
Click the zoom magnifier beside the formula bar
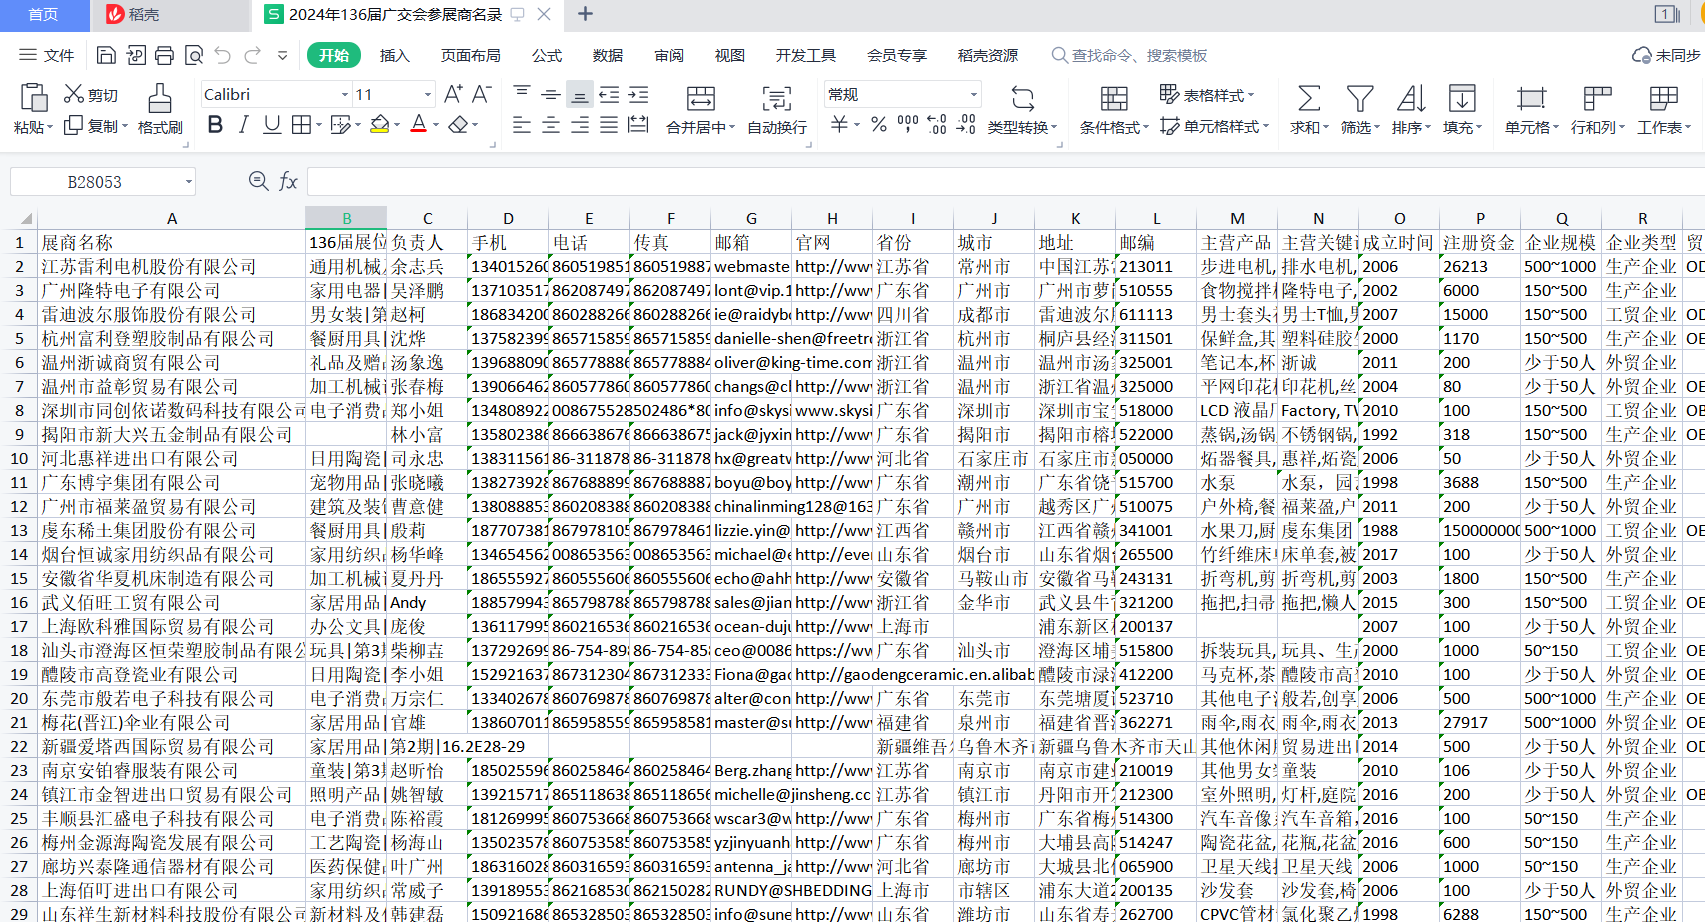coord(258,181)
